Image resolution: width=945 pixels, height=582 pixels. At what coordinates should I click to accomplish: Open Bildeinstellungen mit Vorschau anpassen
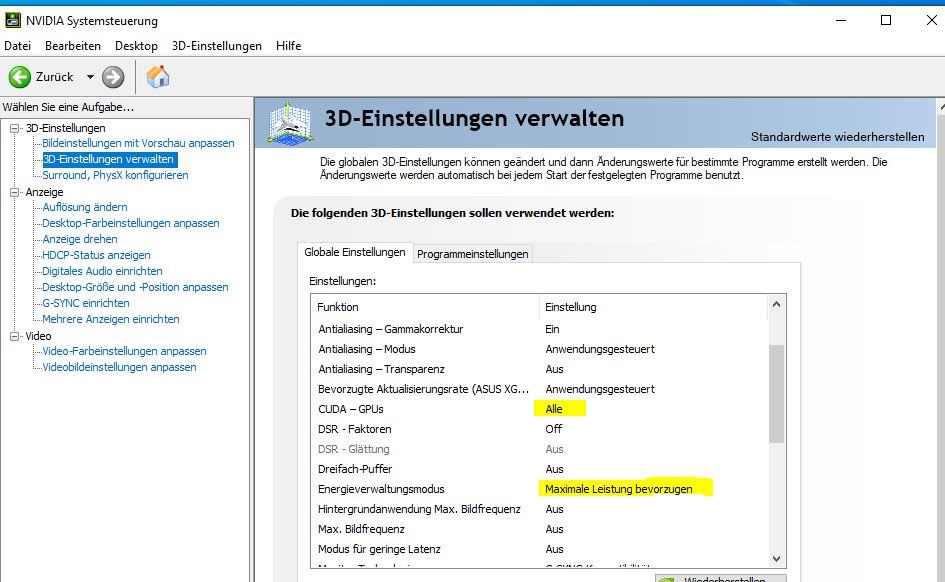click(138, 143)
